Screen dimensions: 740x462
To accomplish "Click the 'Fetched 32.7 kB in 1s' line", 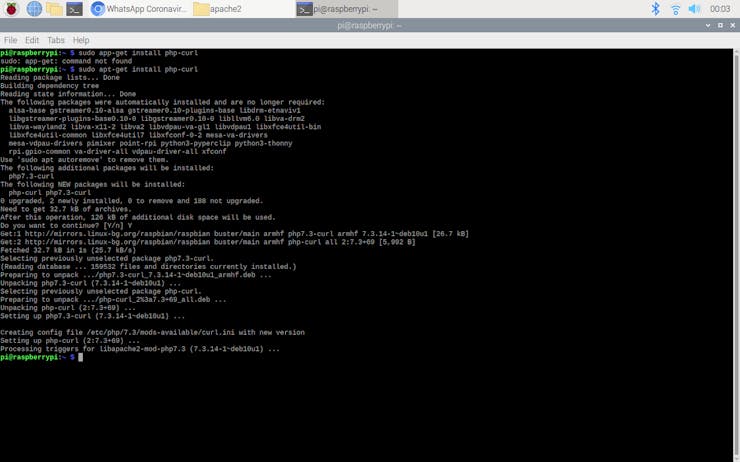I will click(x=68, y=250).
